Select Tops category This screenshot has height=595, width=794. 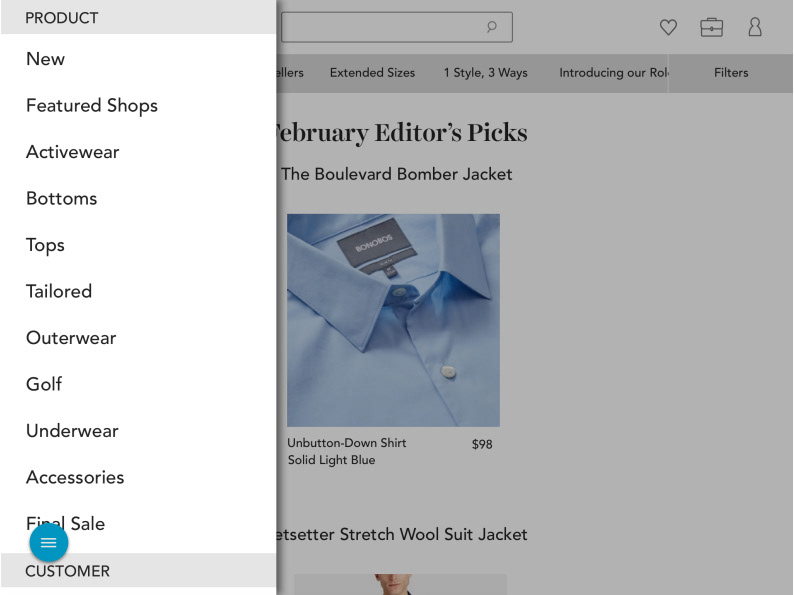[45, 245]
